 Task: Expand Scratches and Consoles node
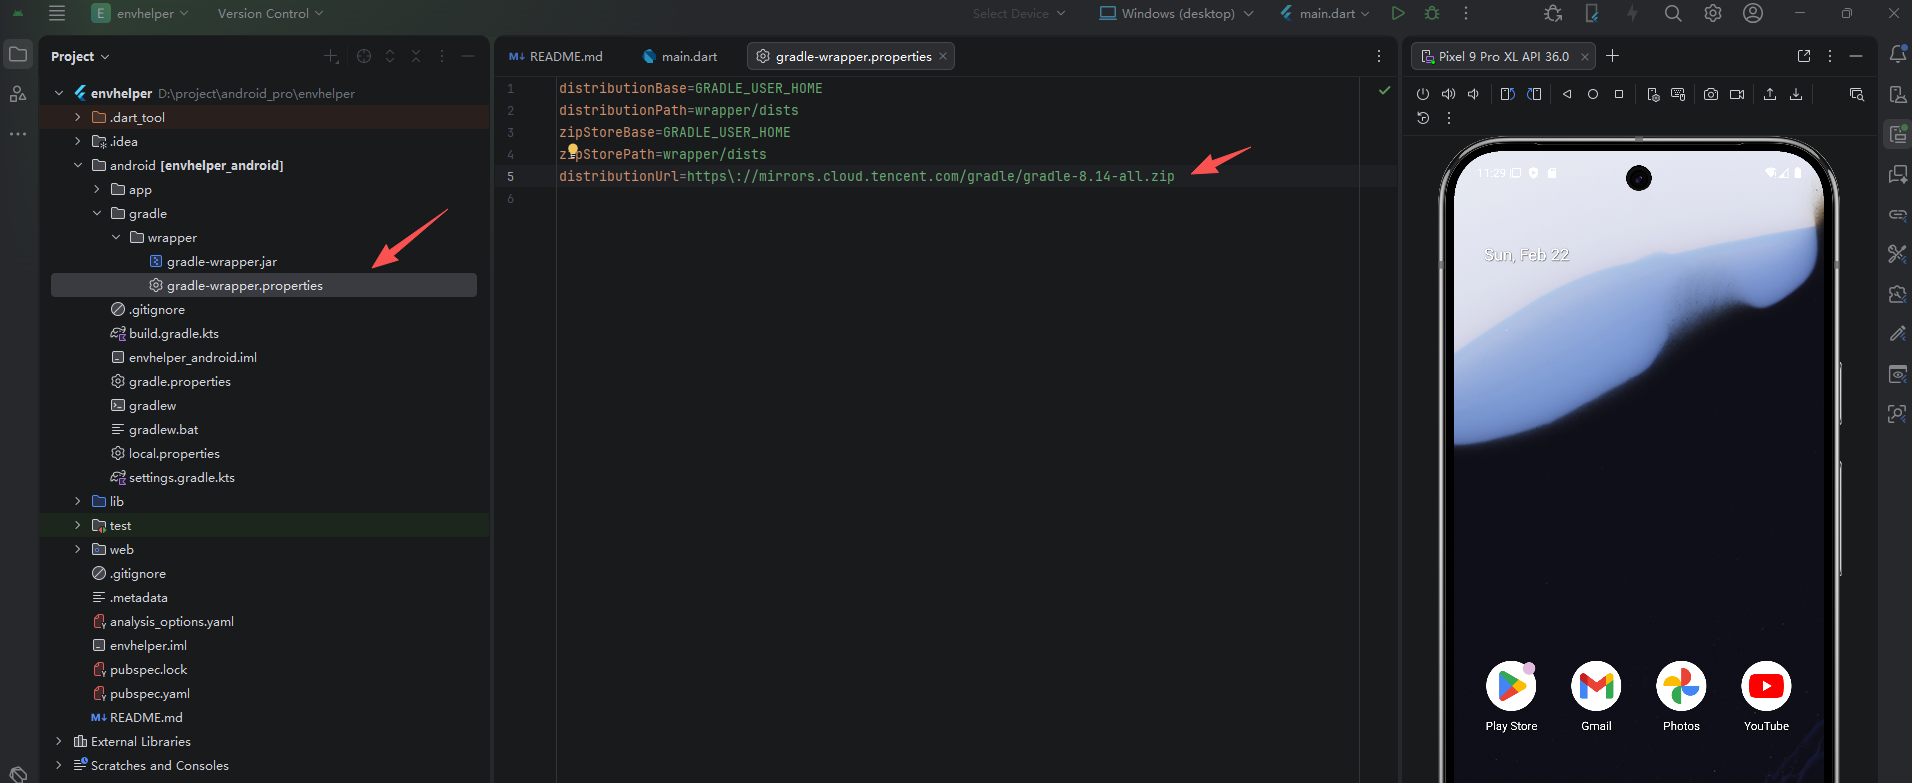pos(59,765)
